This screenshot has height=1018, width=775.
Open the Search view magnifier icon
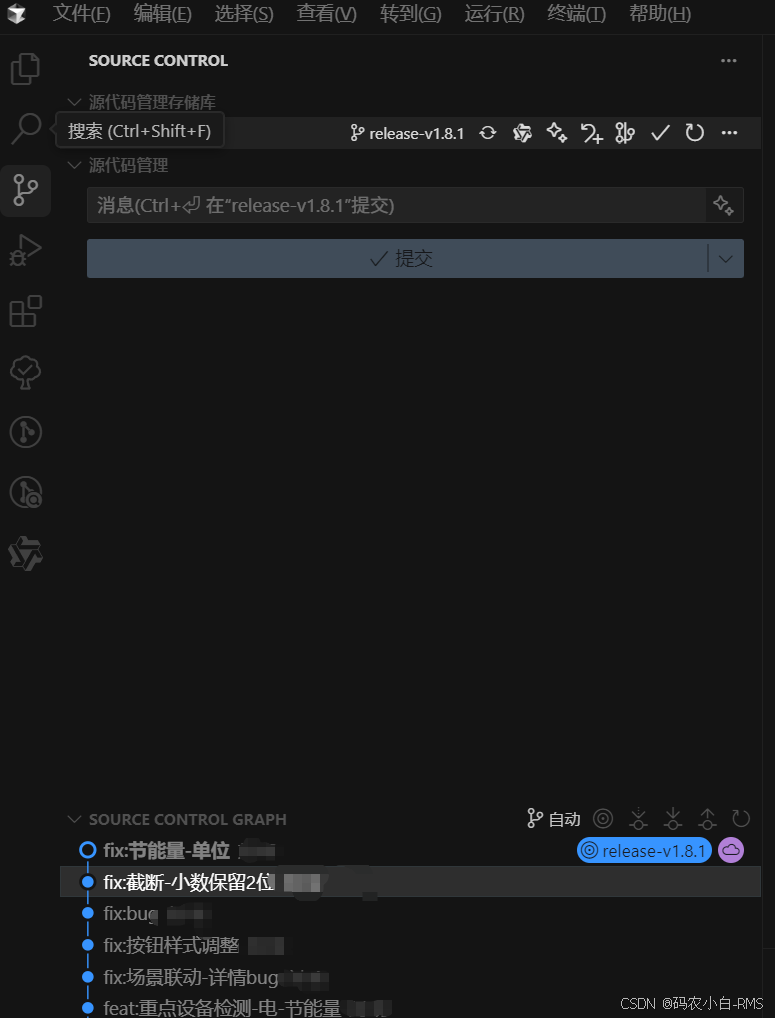click(26, 129)
